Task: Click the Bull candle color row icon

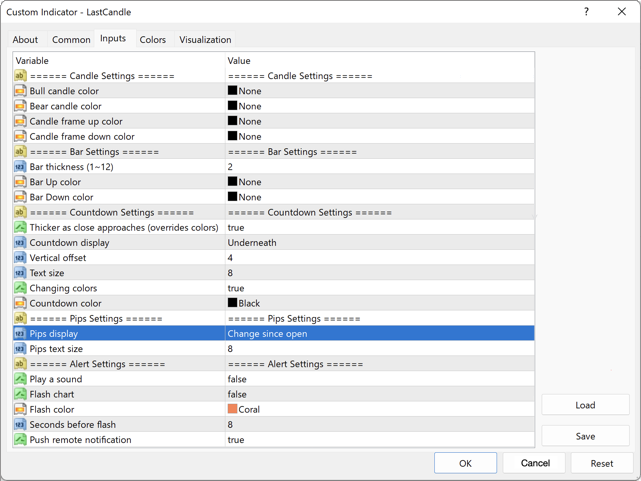Action: [20, 91]
